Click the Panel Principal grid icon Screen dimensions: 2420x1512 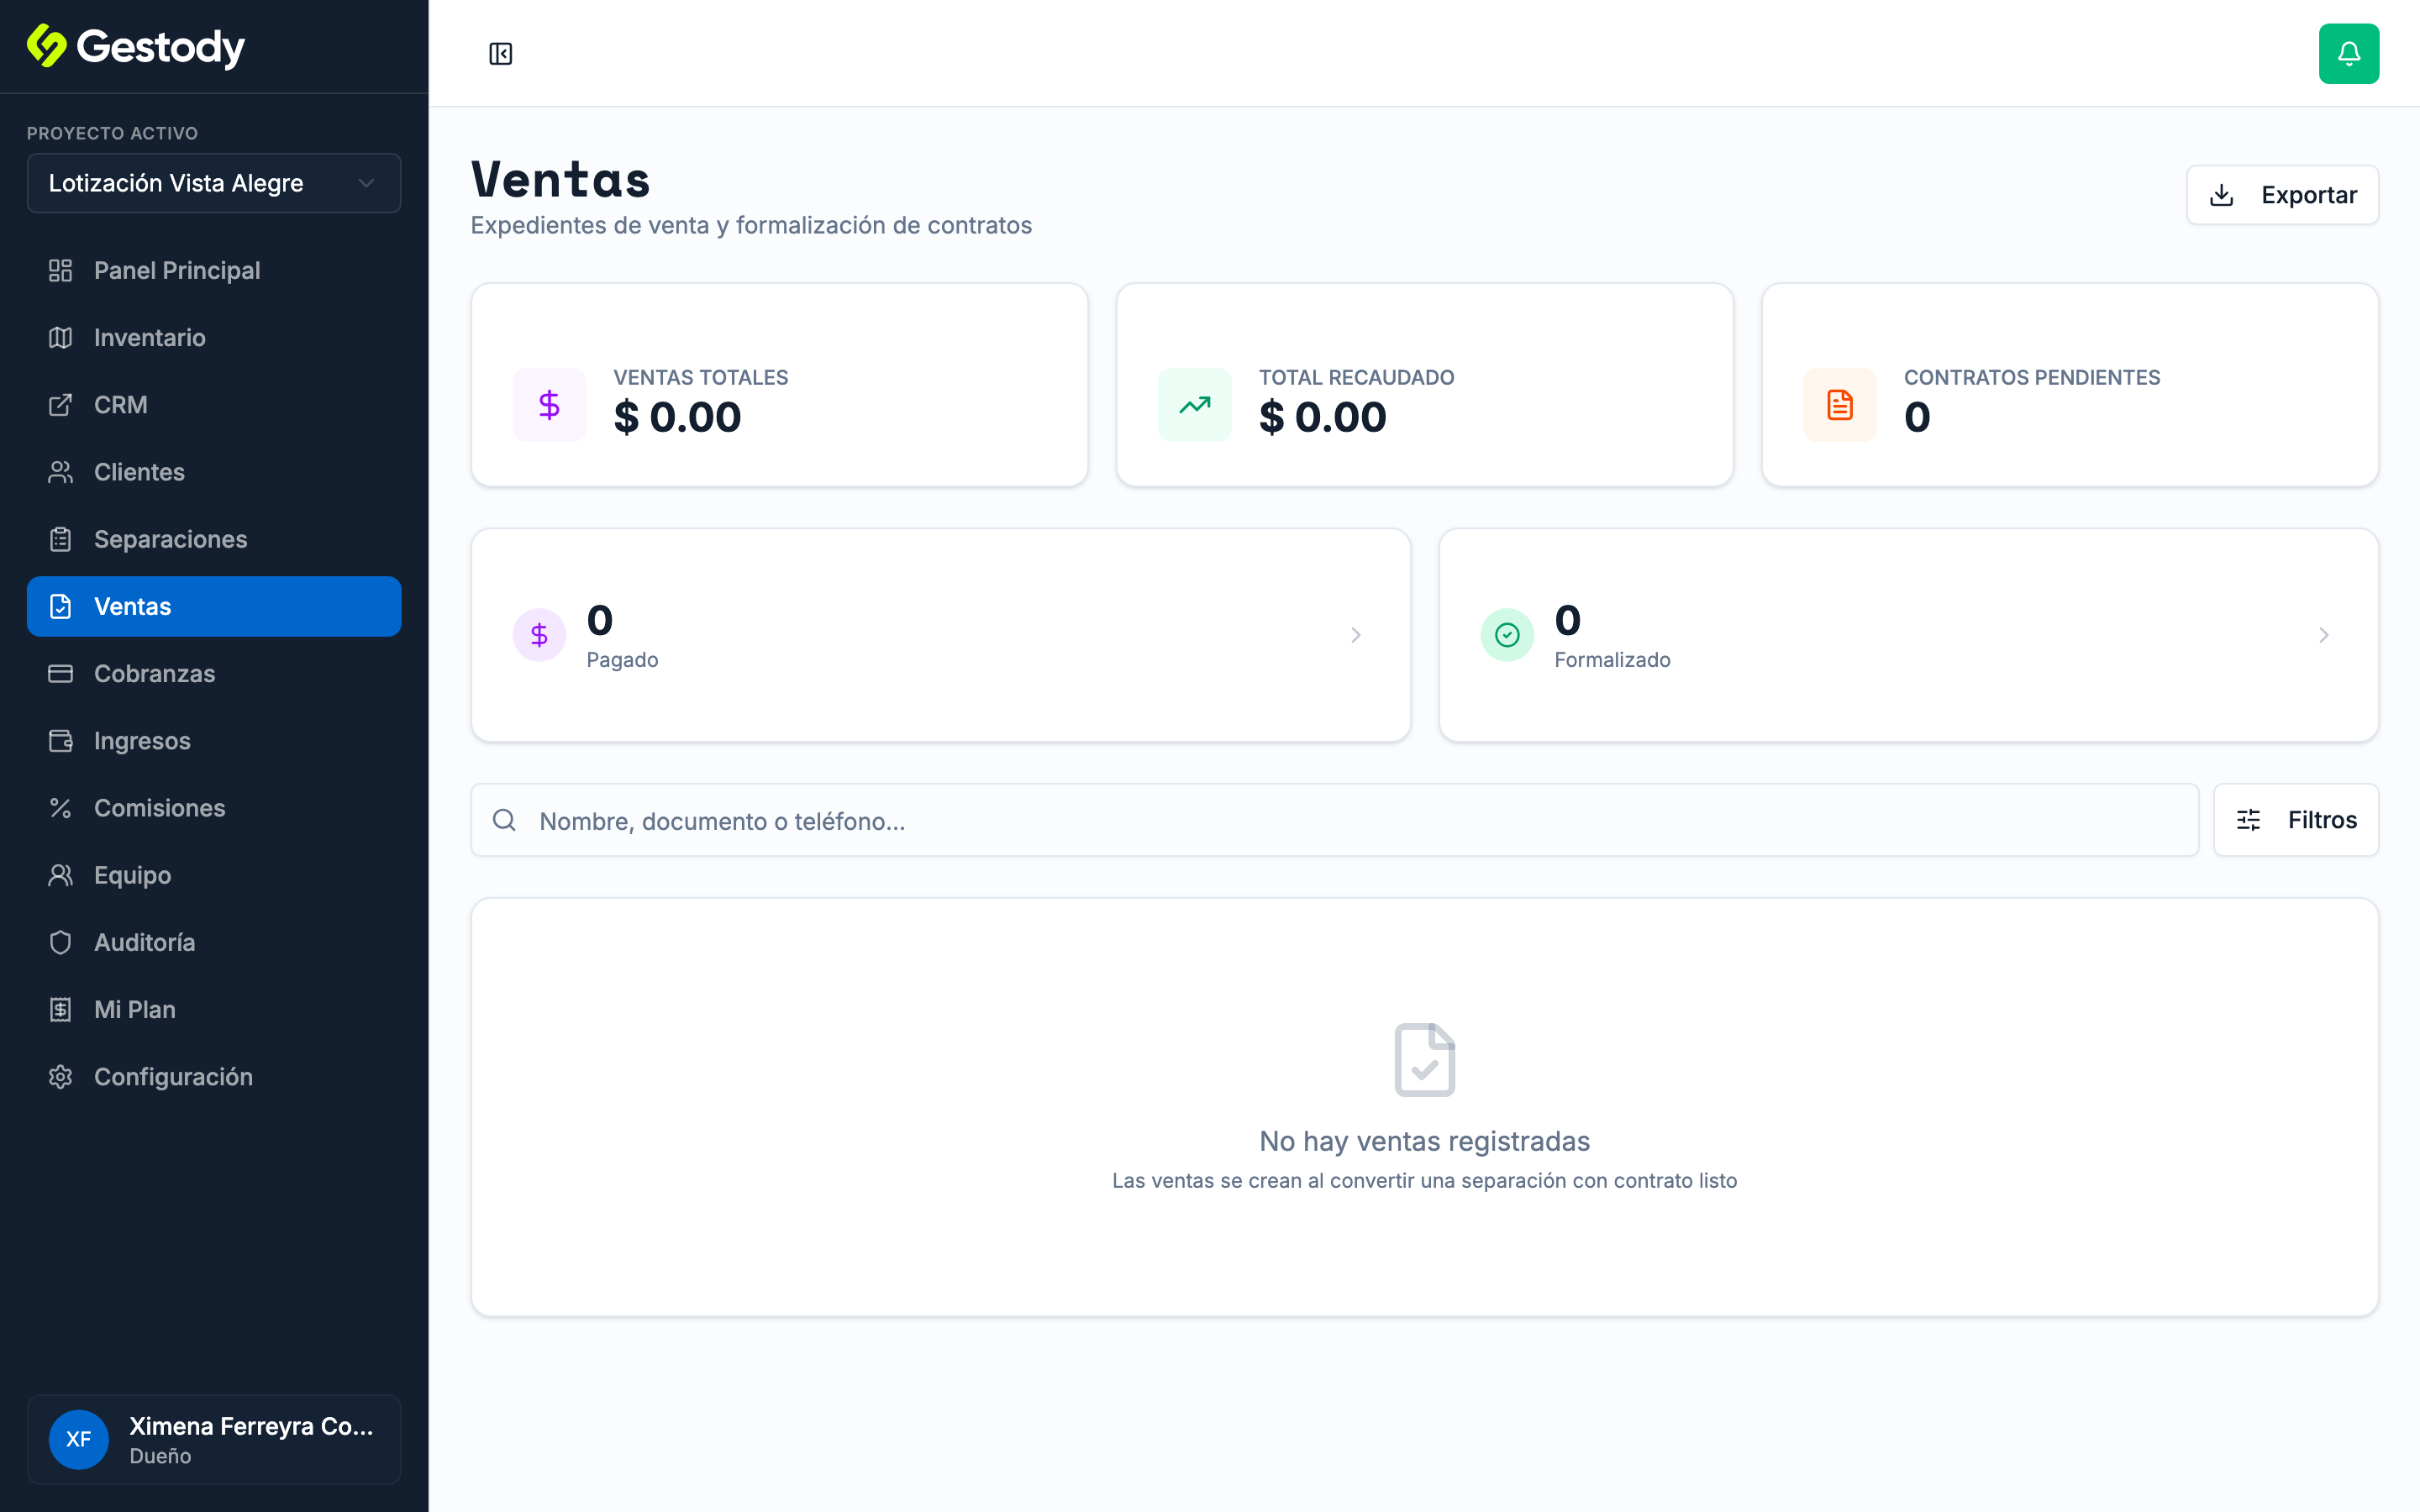point(60,270)
